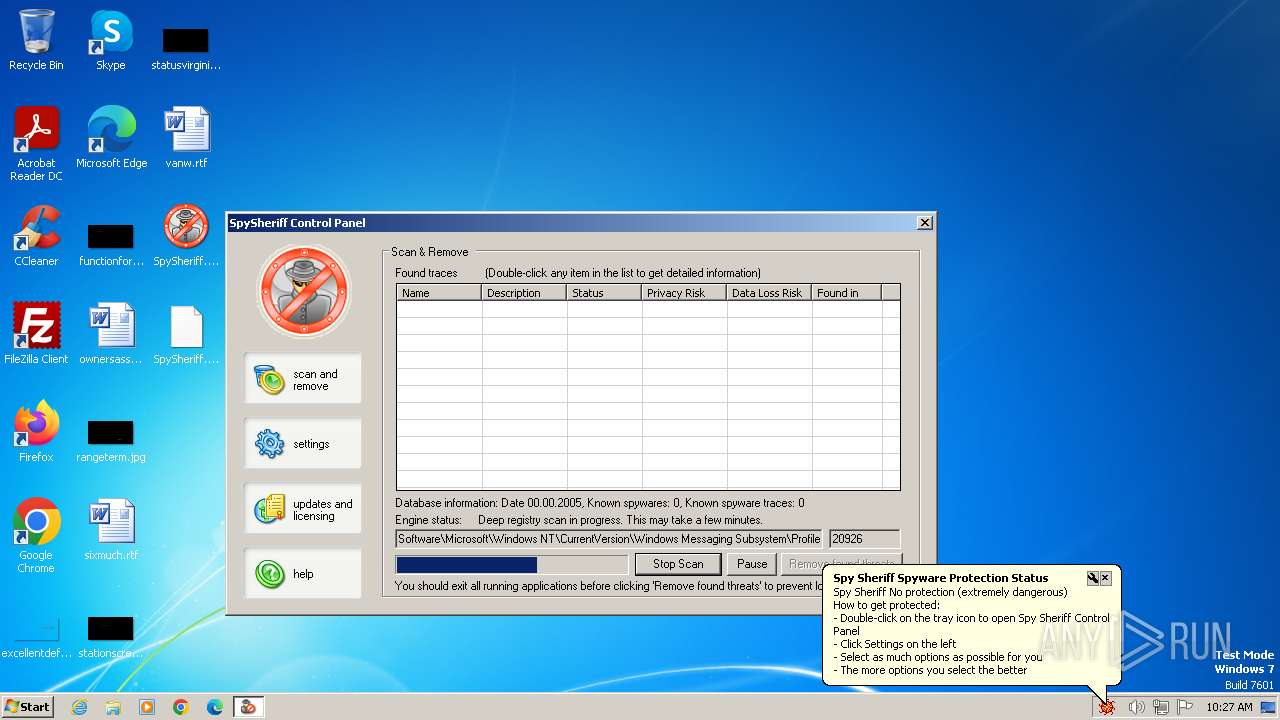1280x720 pixels.
Task: Open Windows Media Player from taskbar
Action: (x=147, y=707)
